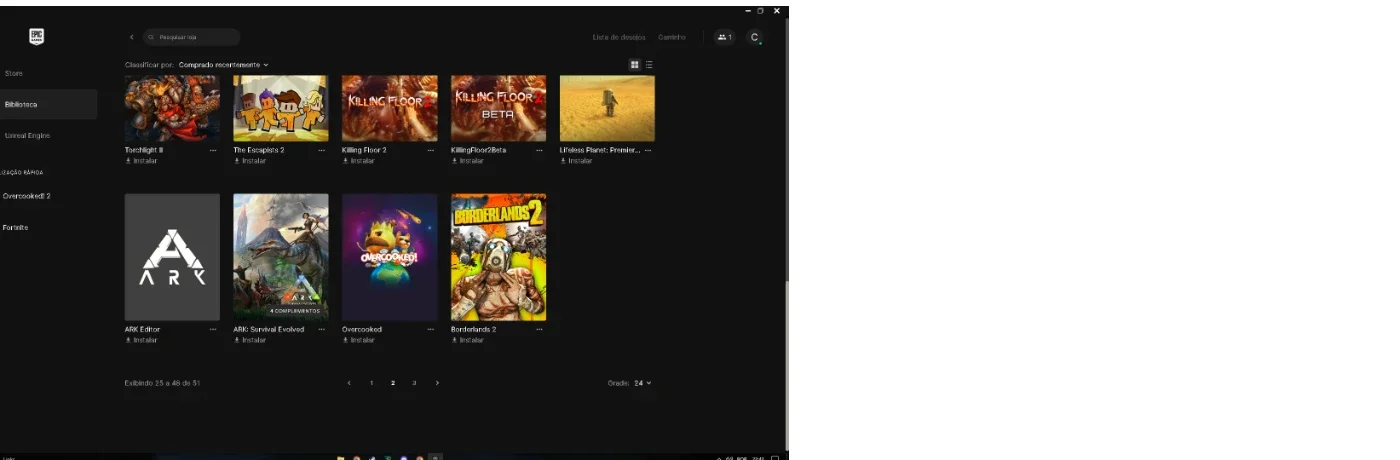The image size is (1400, 460).
Task: Install KillingFloor2Beta
Action: [x=467, y=160]
